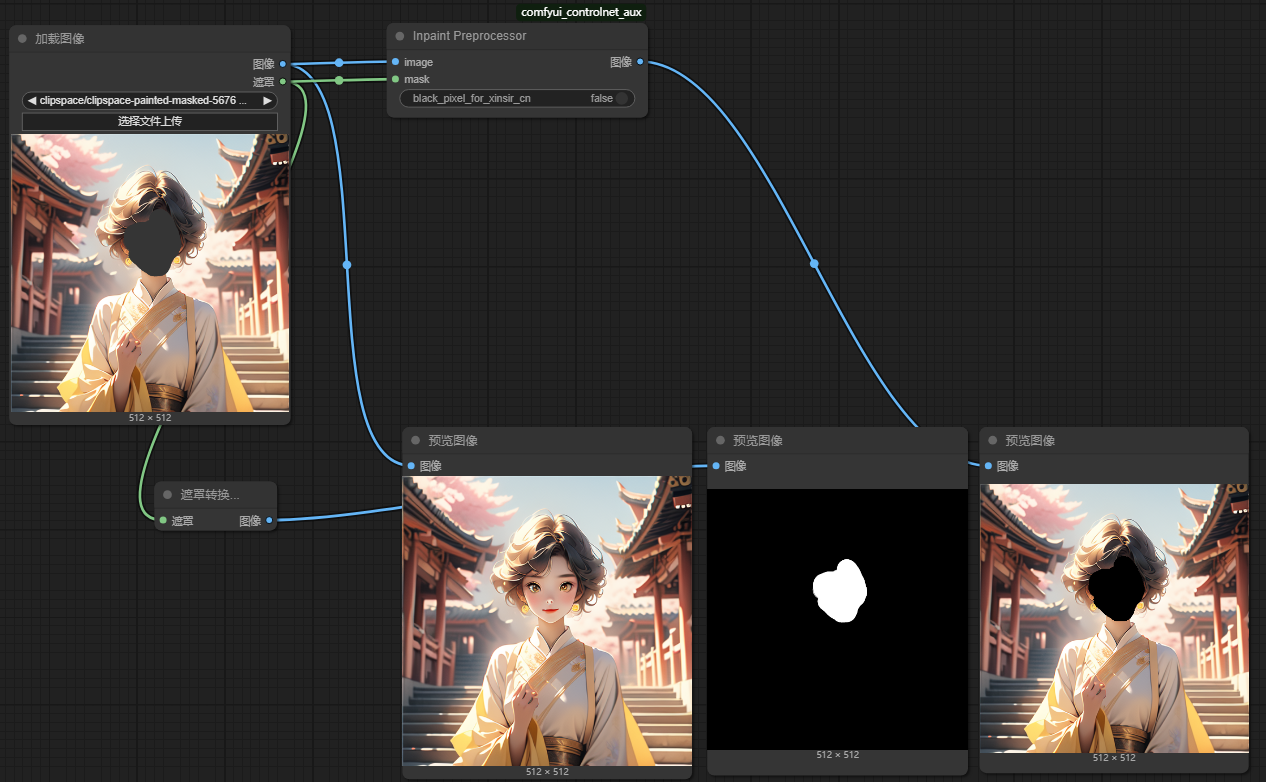Screen dimensions: 1266x782
Task: Toggle the black_pixel_for_xinsir_cn switch
Action: tap(621, 98)
